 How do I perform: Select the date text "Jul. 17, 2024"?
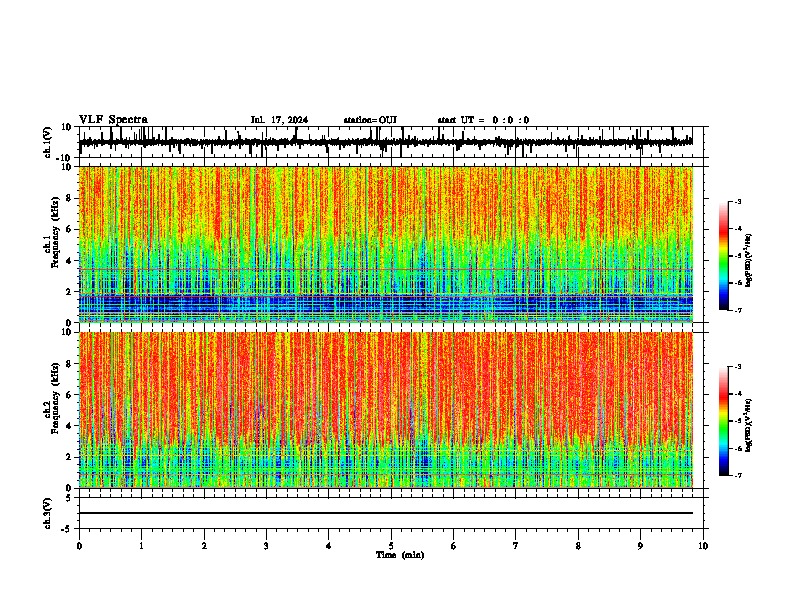279,120
